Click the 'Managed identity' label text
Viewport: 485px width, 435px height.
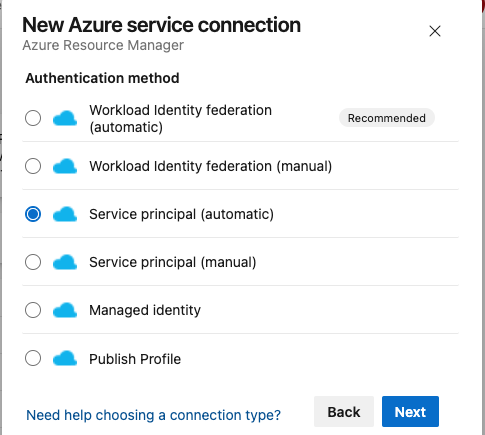coord(145,310)
